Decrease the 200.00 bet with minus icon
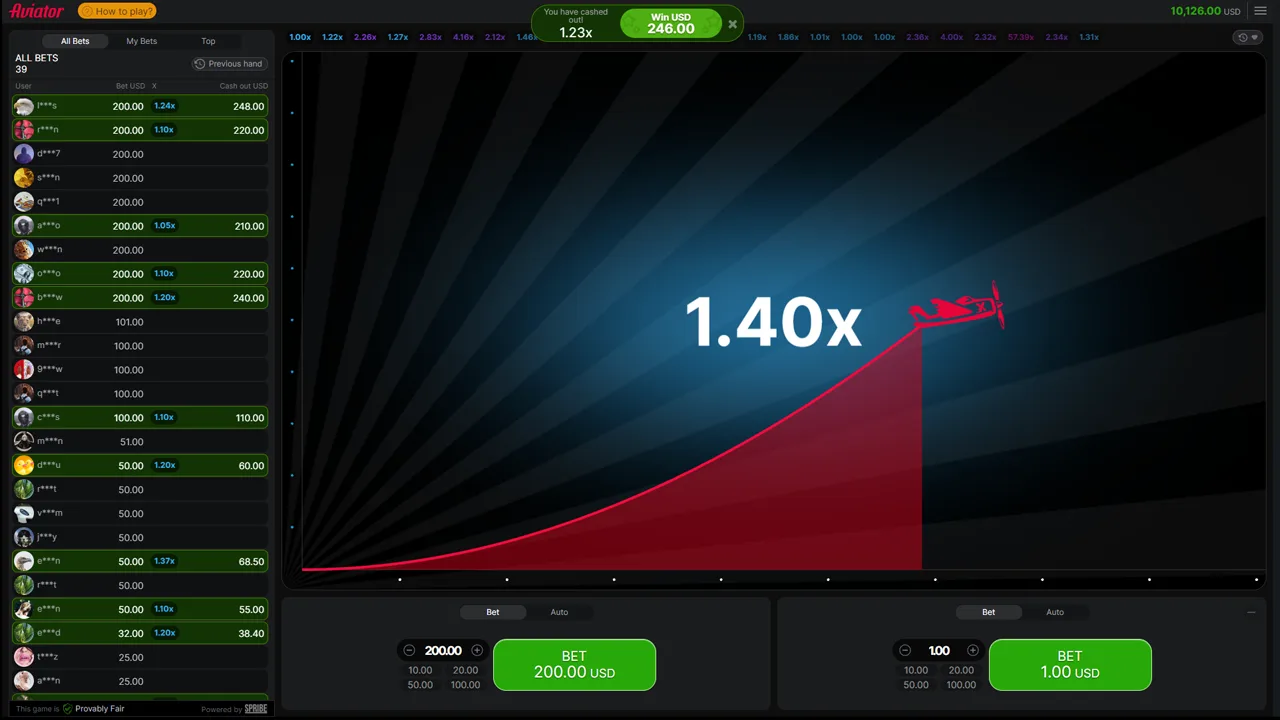Viewport: 1280px width, 720px height. point(409,650)
